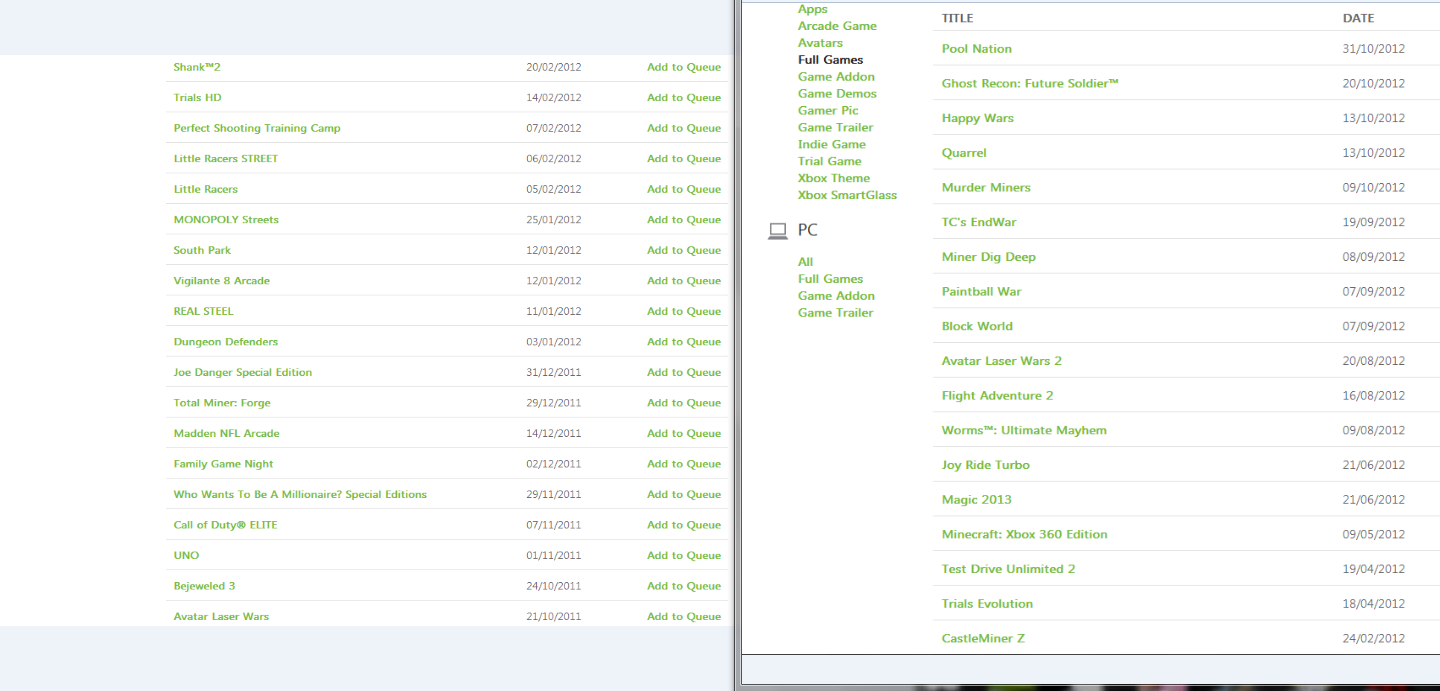The height and width of the screenshot is (691, 1440).
Task: Select Arcade Game category
Action: (837, 26)
